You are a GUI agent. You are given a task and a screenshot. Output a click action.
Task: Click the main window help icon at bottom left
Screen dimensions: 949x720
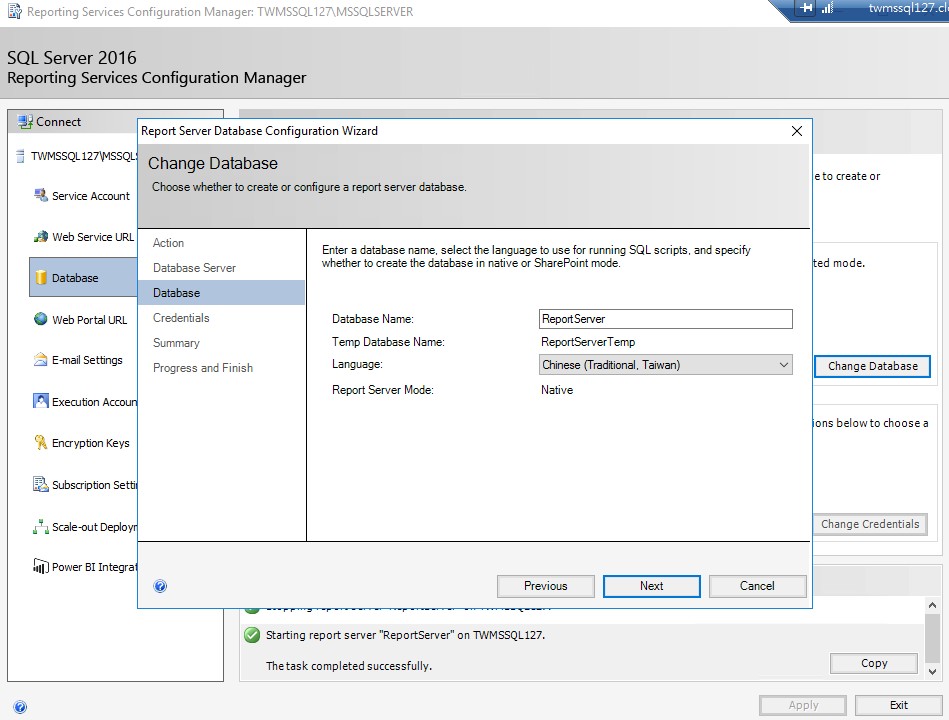pos(20,707)
